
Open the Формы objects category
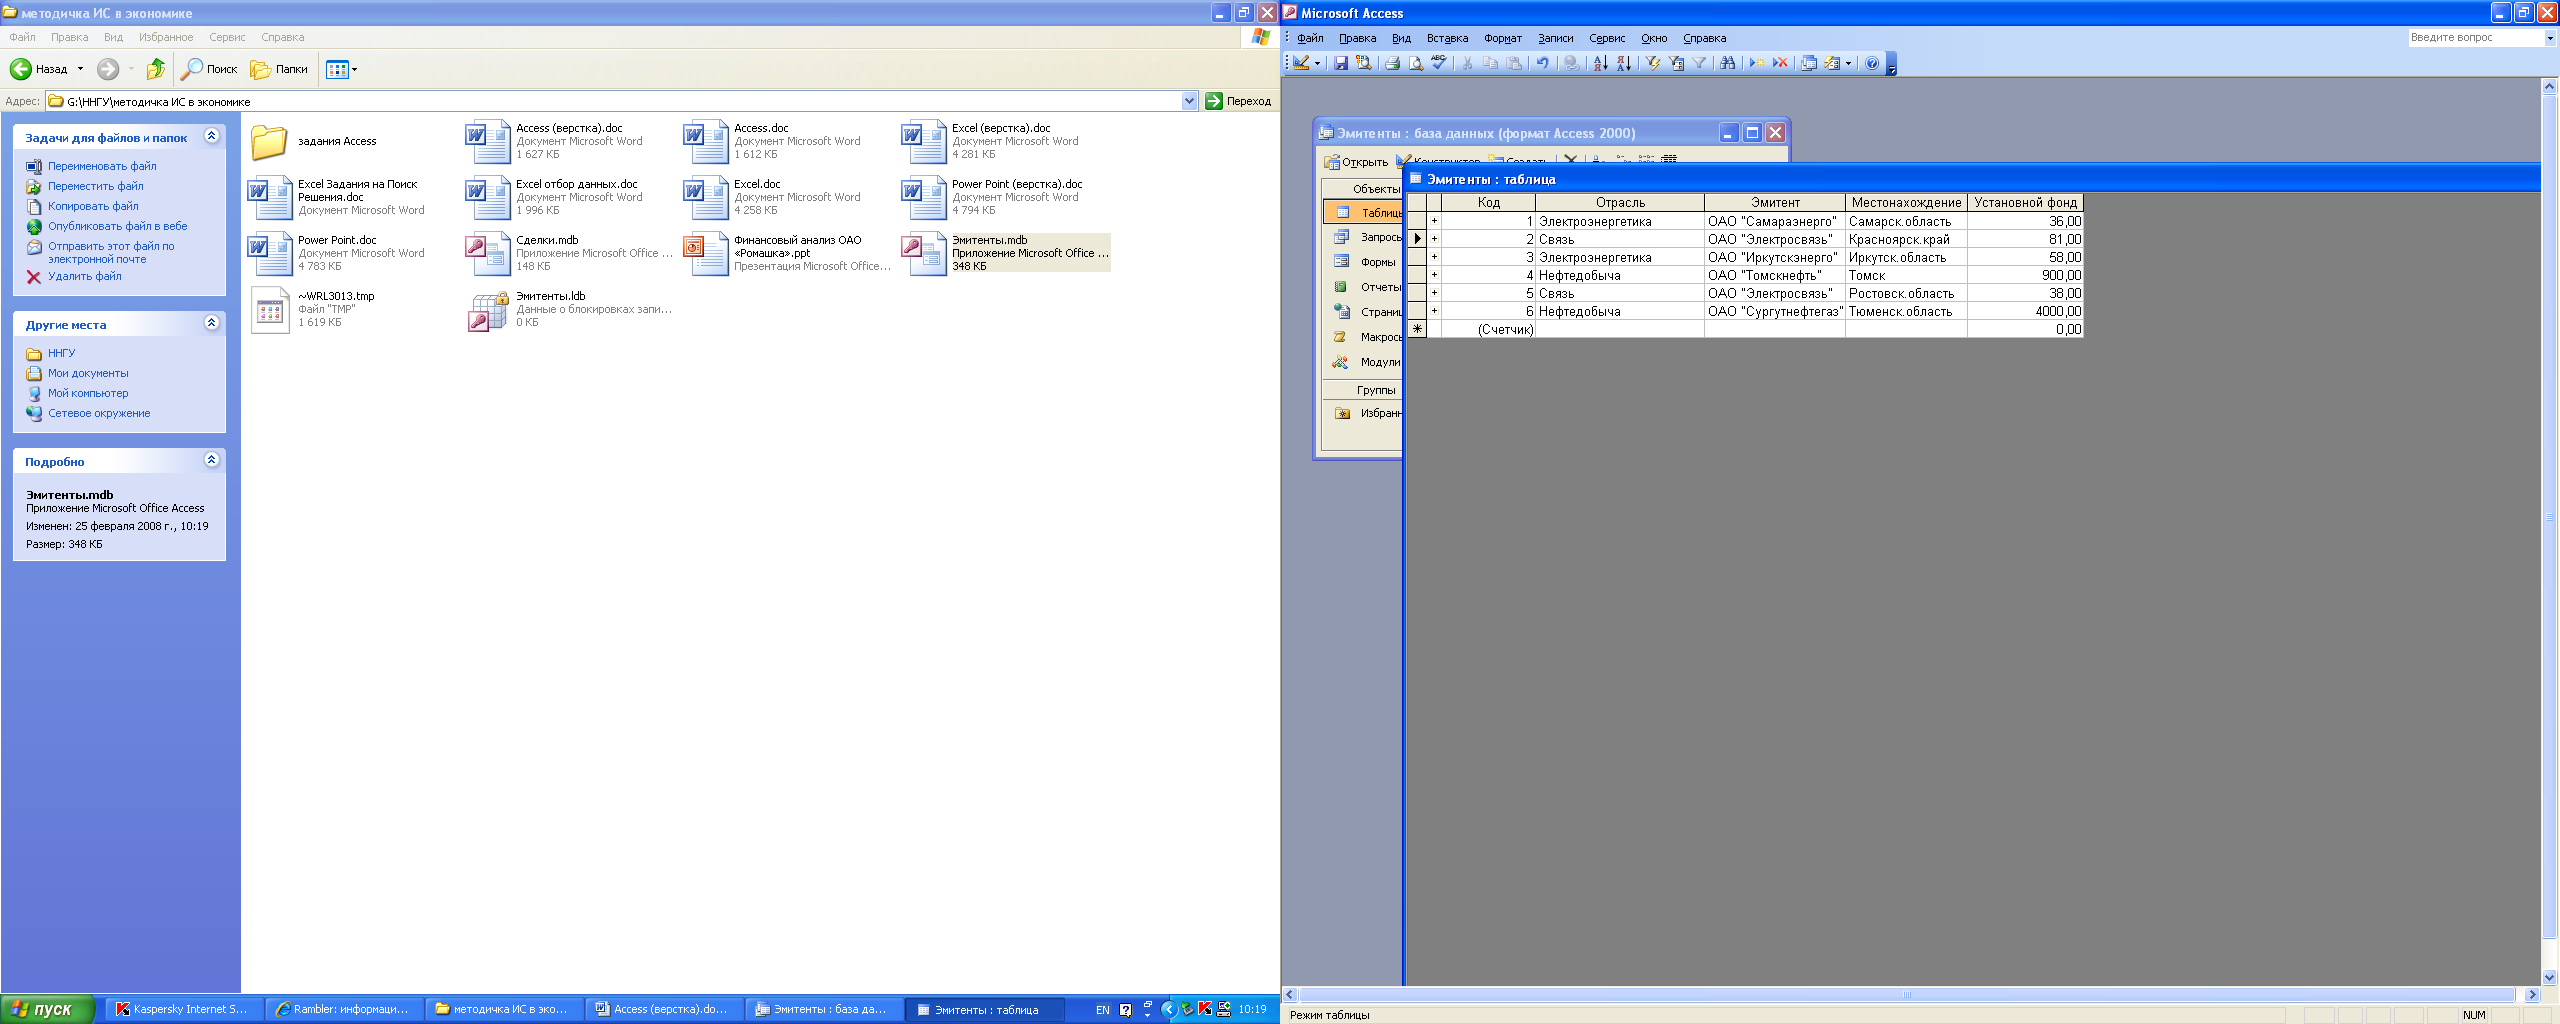click(1366, 262)
